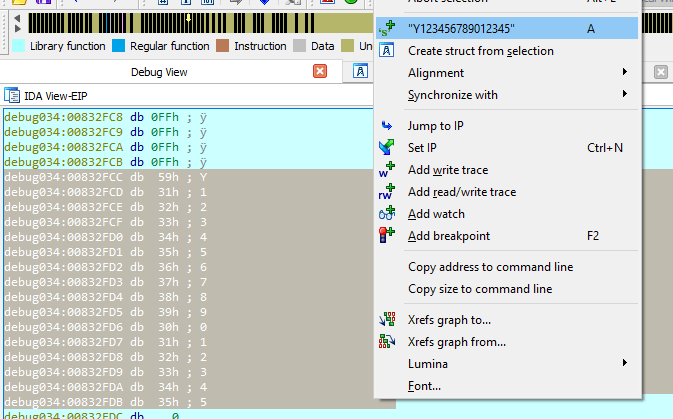Screen dimensions: 673x419
Task: Click the Regular function blue color swatch
Action: click(119, 46)
